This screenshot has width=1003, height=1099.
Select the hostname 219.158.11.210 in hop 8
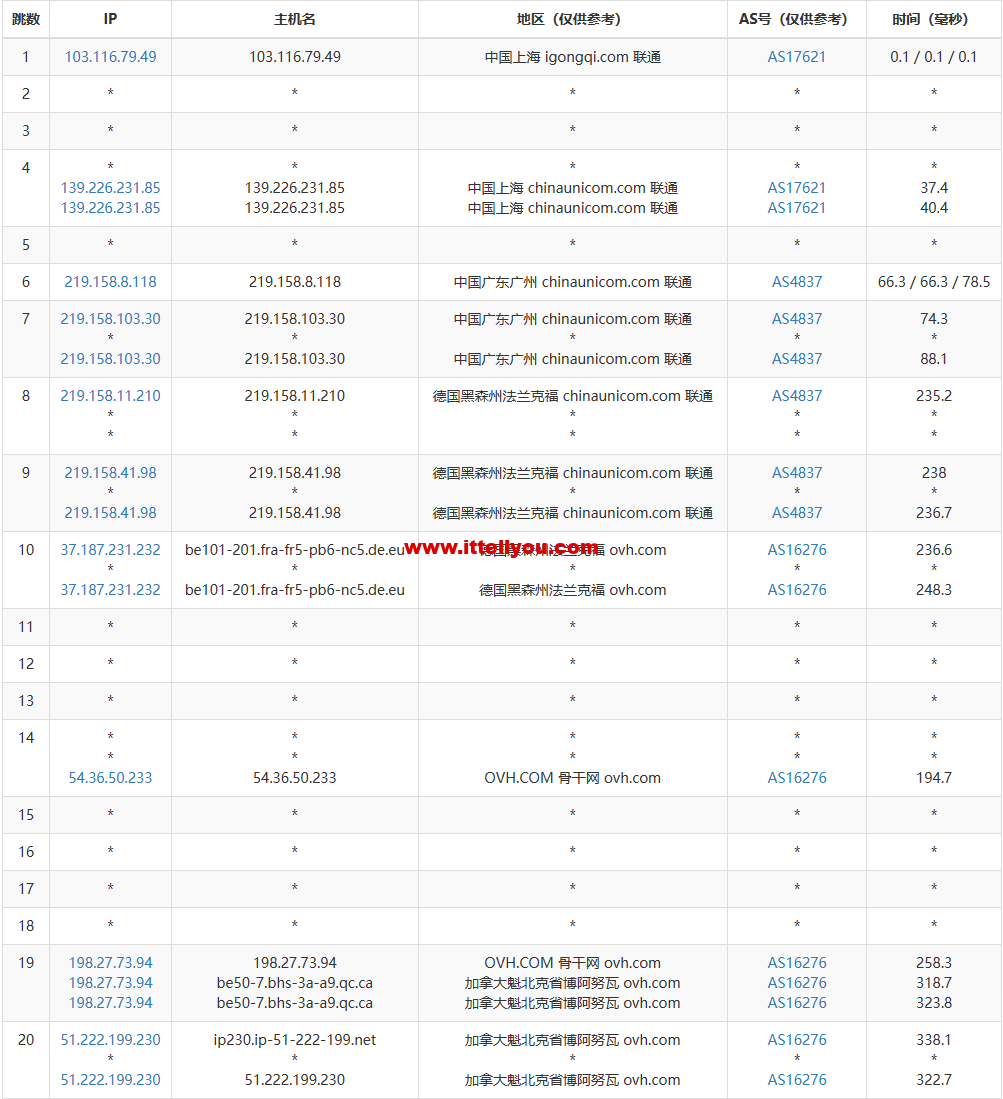pyautogui.click(x=294, y=395)
